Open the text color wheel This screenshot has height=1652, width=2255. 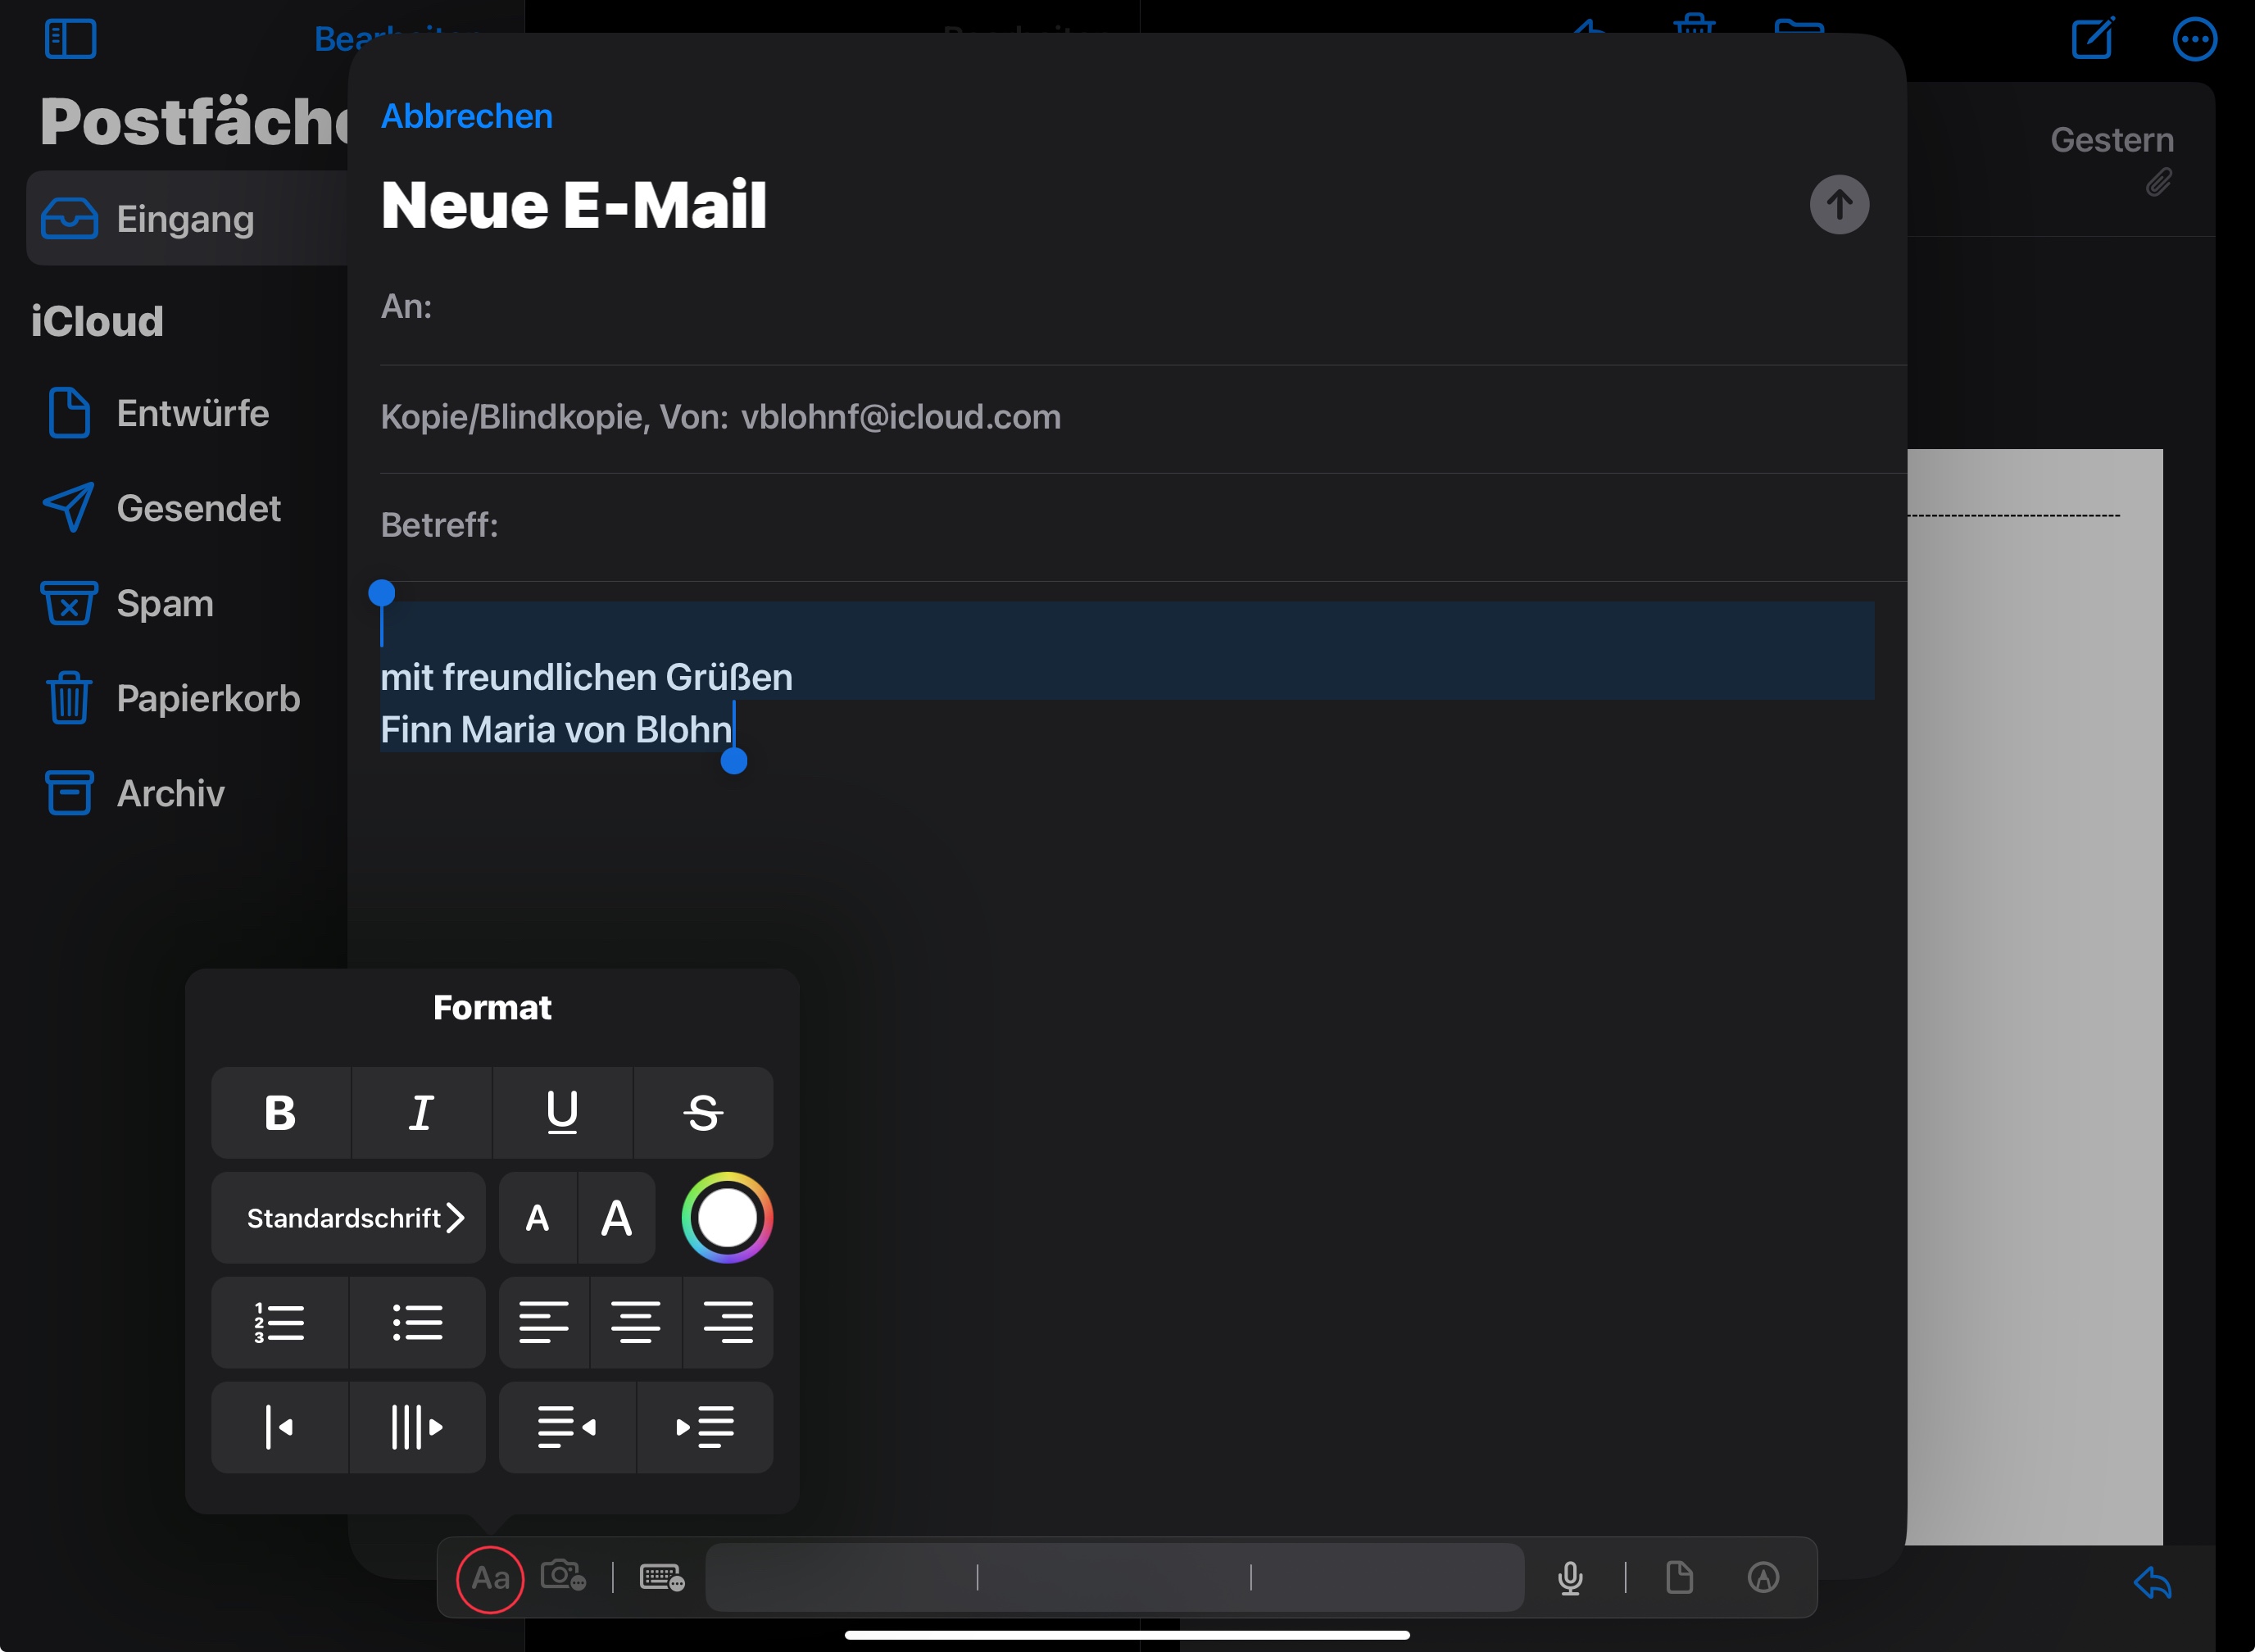tap(727, 1218)
